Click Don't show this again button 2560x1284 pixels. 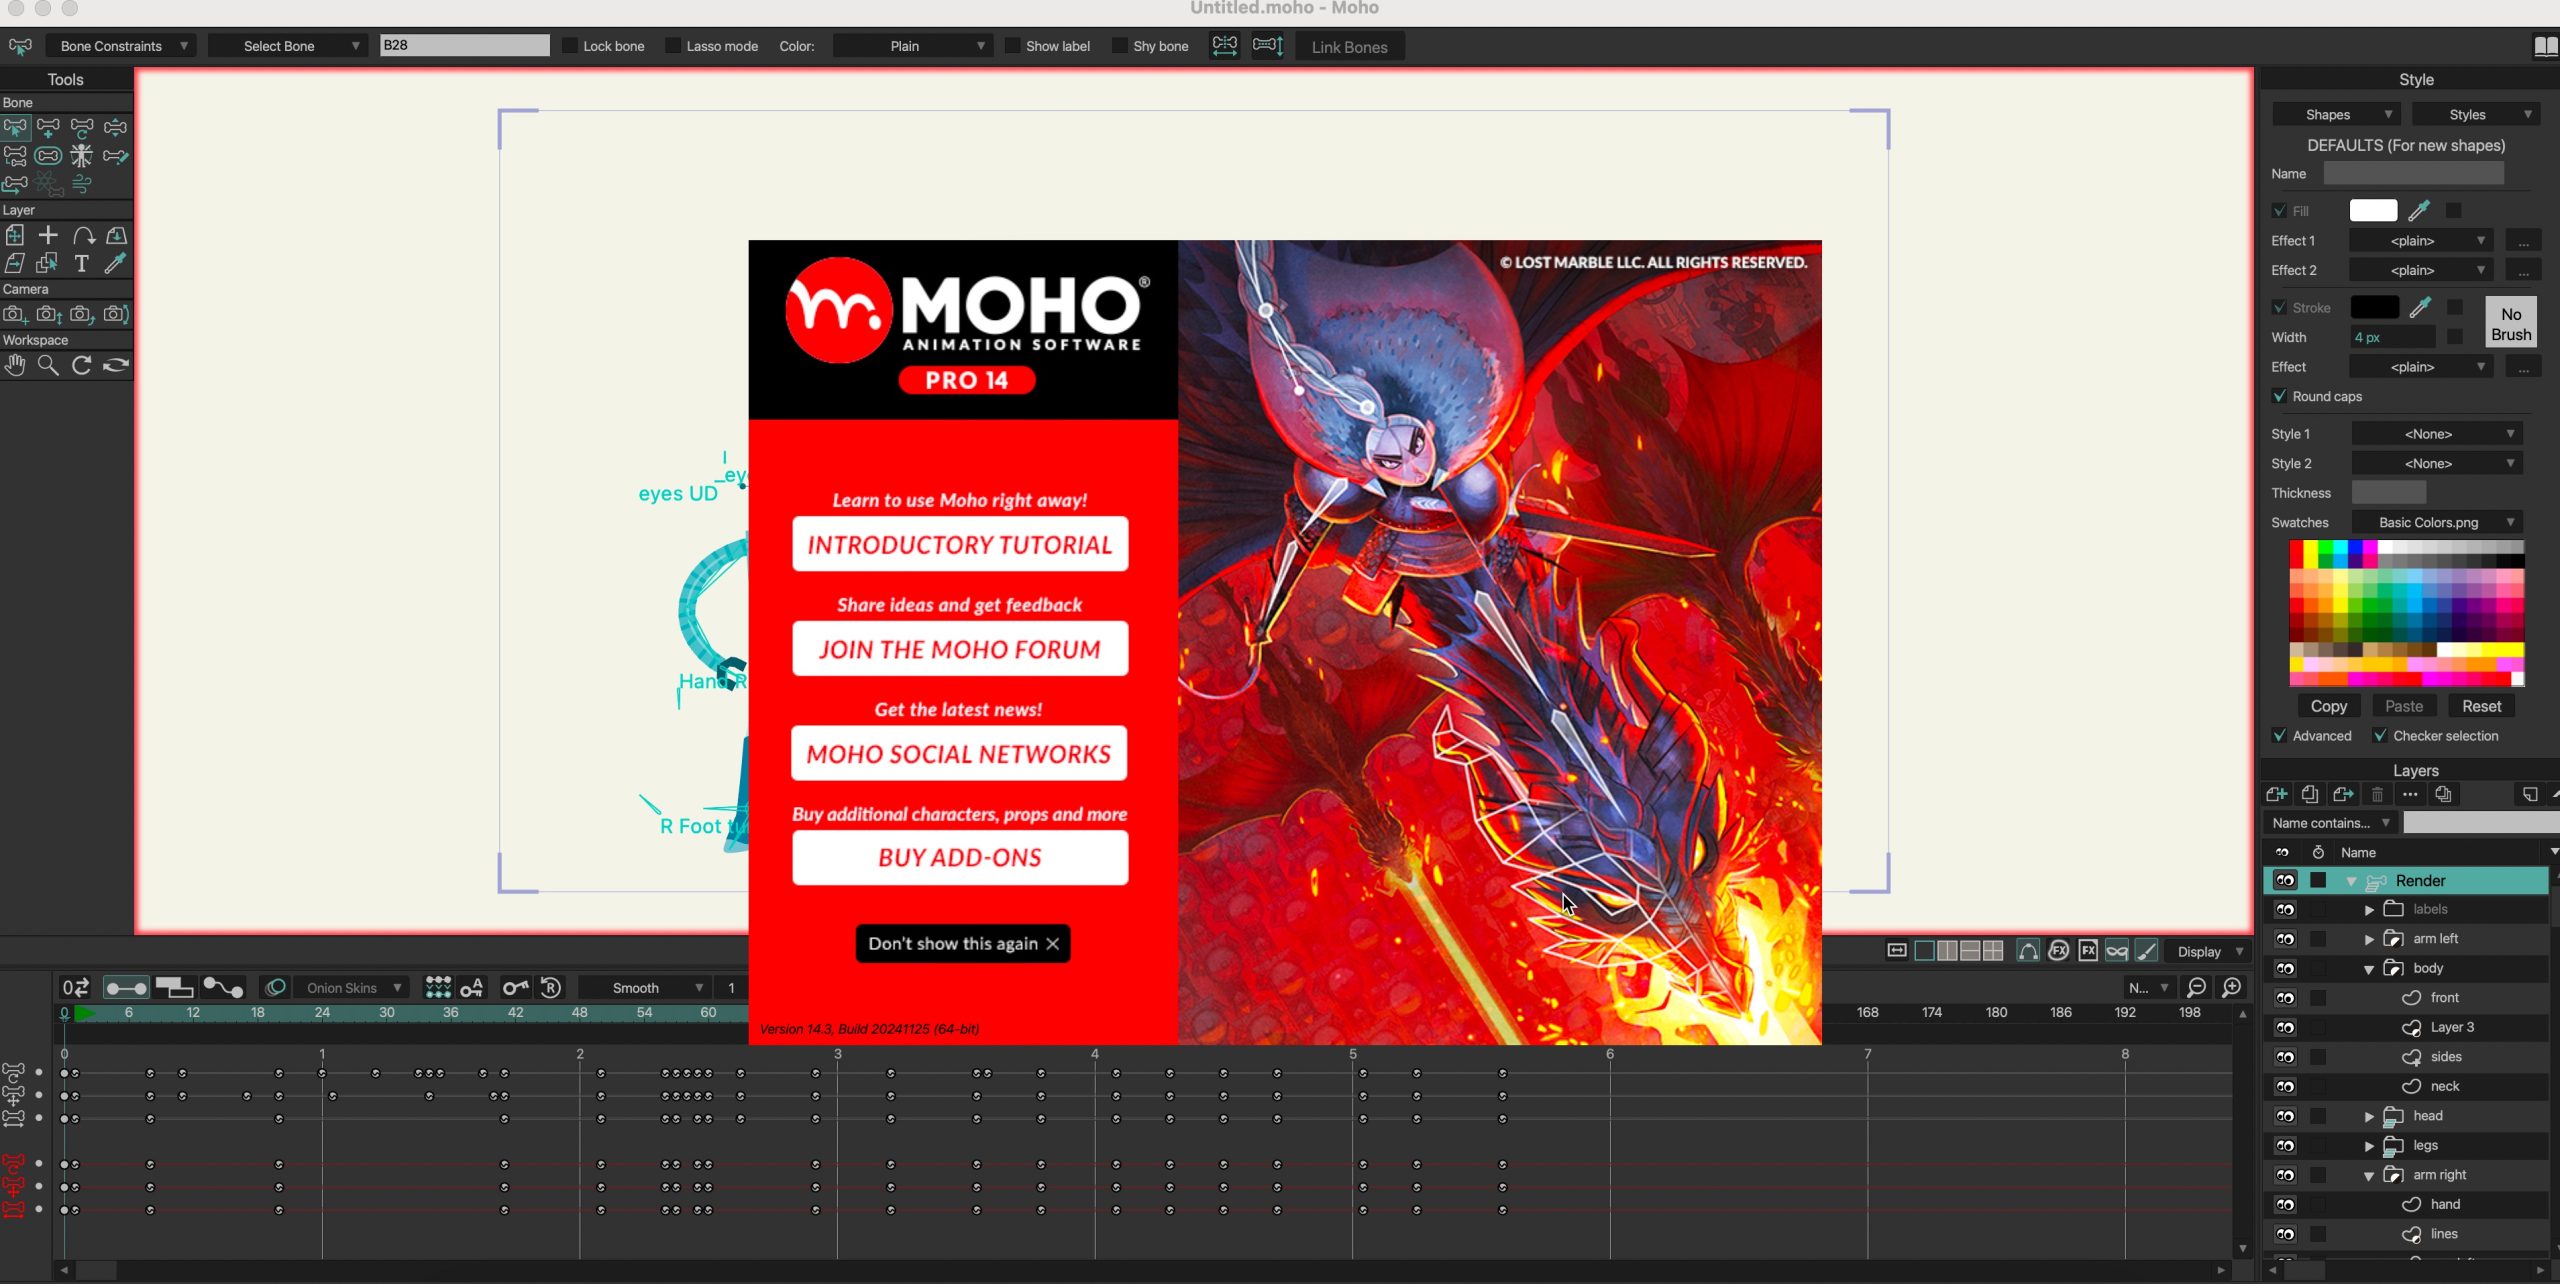click(963, 943)
